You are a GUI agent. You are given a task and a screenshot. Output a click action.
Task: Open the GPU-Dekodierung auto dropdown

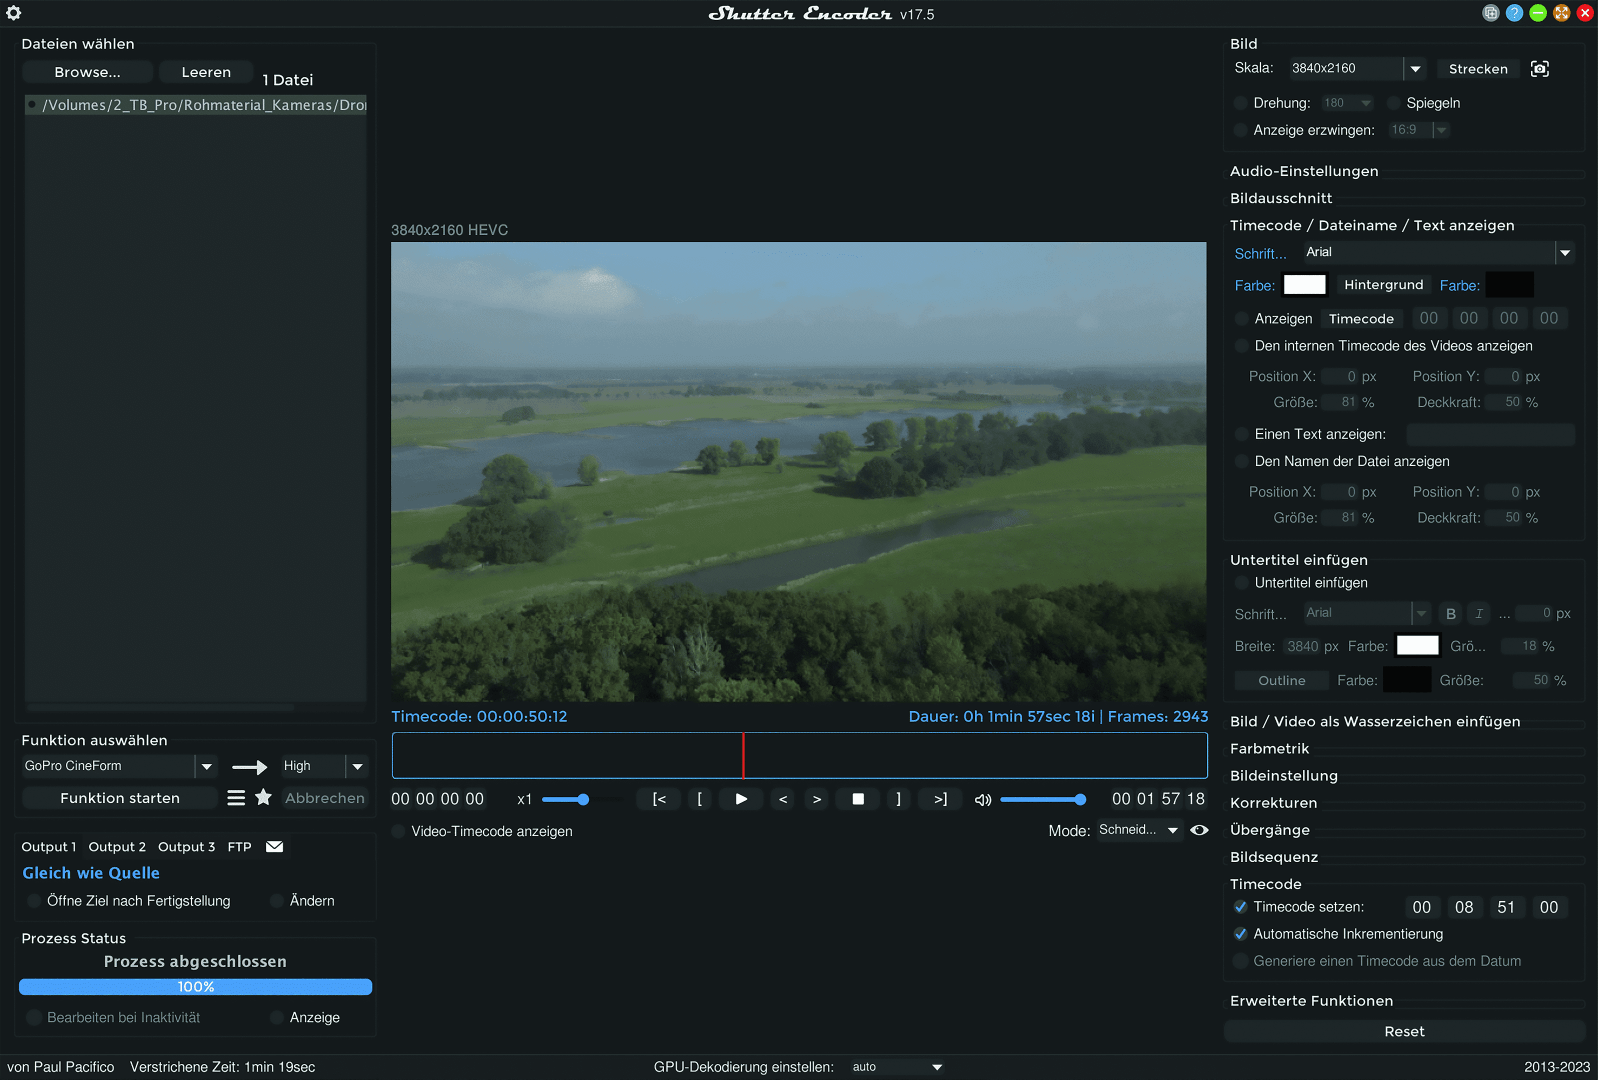pyautogui.click(x=897, y=1067)
